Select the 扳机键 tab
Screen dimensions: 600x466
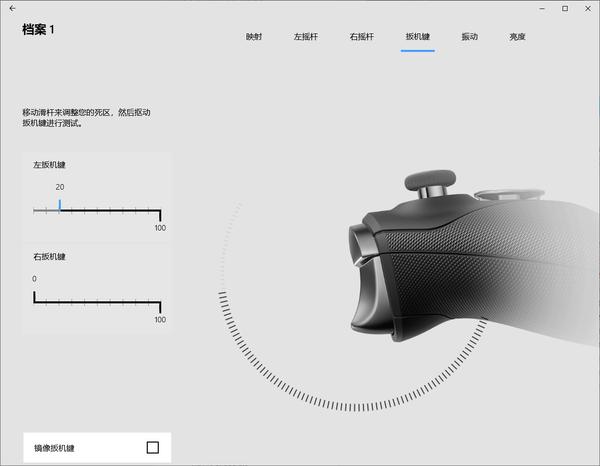point(417,37)
